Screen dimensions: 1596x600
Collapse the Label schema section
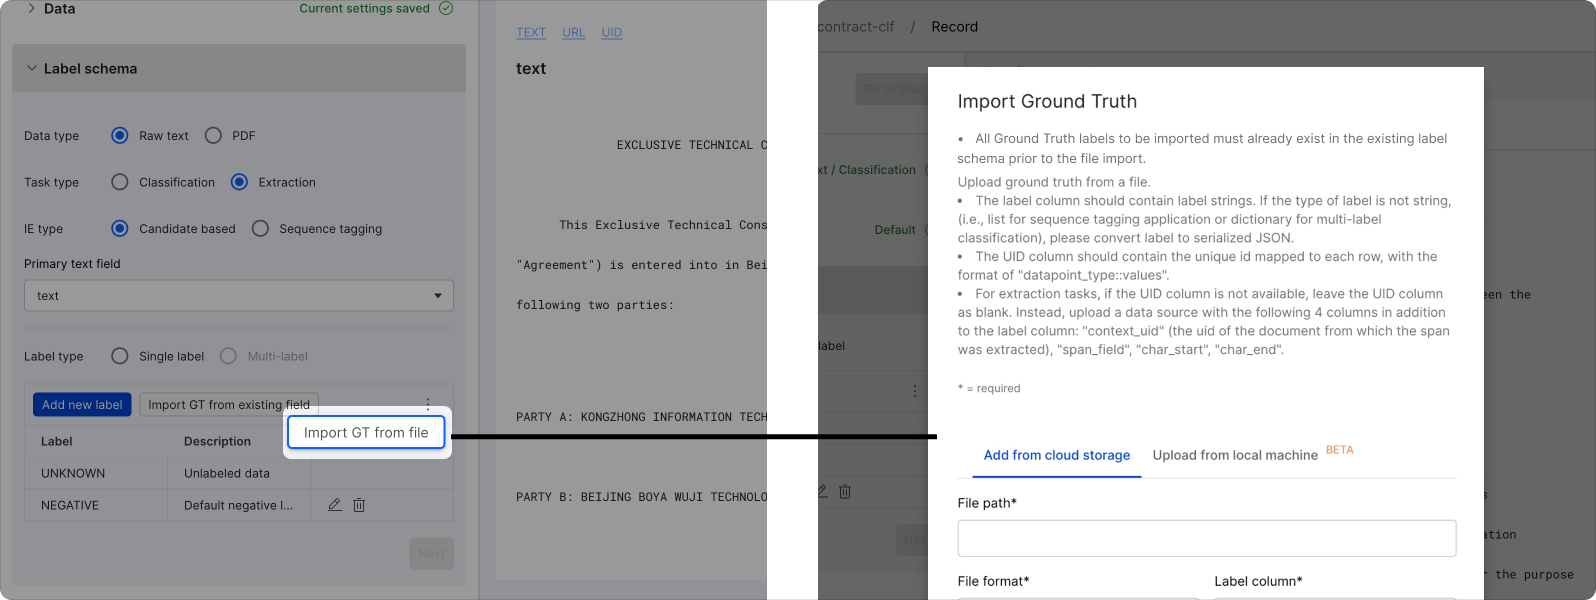[x=32, y=68]
